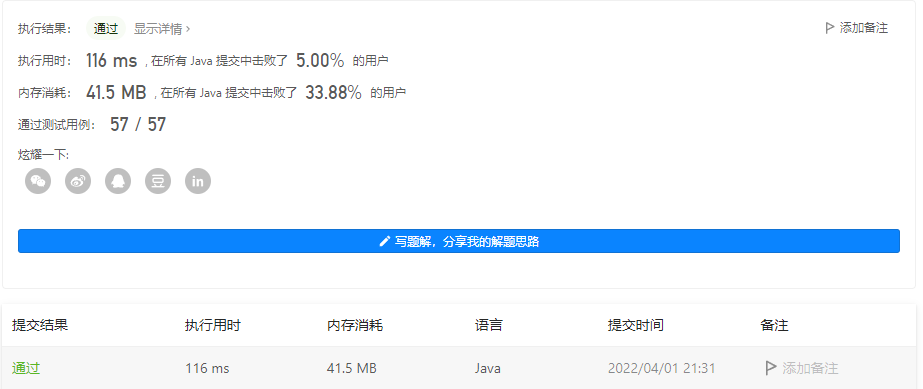Viewport: 923px width, 389px height.
Task: Click the 提交时间 column header
Action: pos(636,325)
